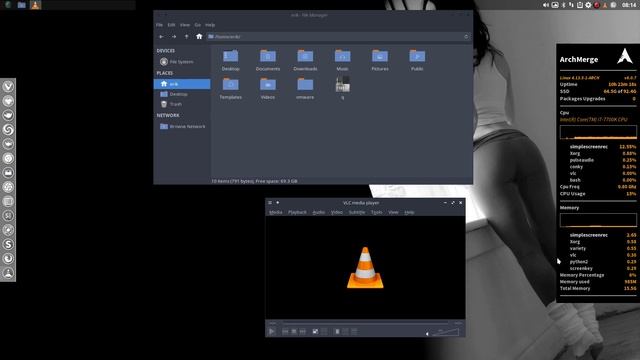Click VLC seek progress bar
640x360 pixels.
[365, 323]
